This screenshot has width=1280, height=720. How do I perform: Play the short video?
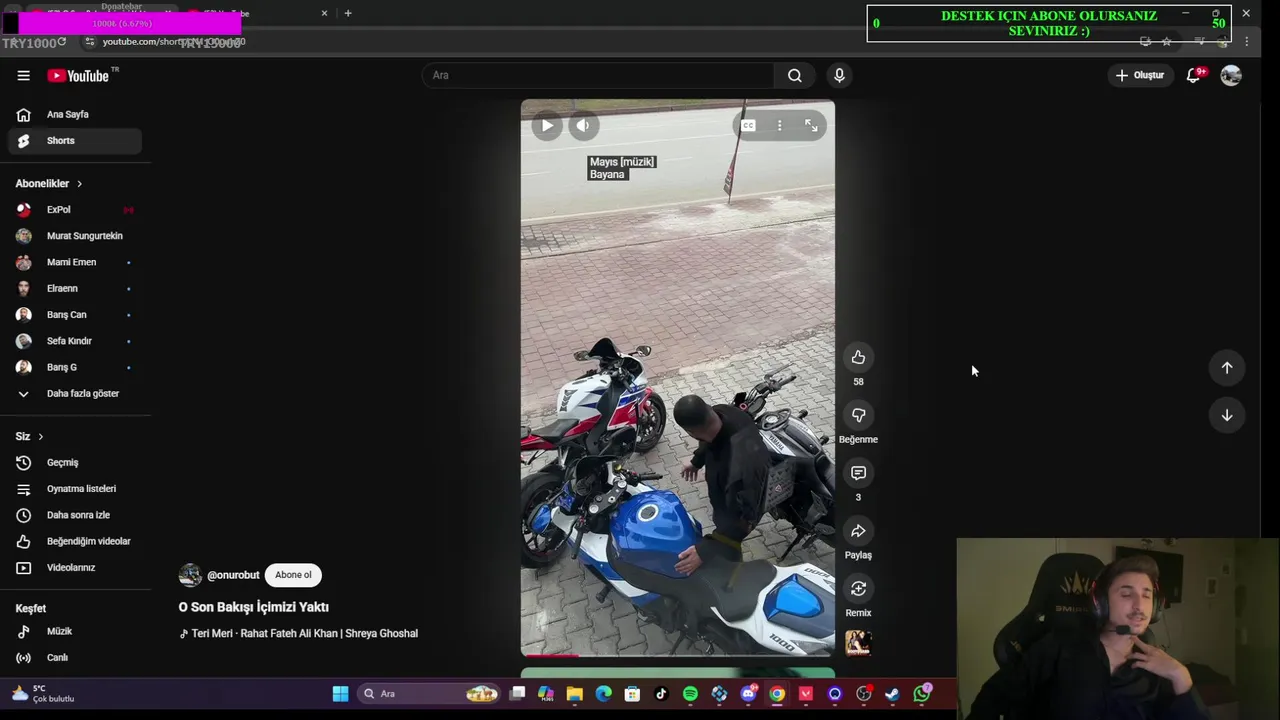click(547, 125)
